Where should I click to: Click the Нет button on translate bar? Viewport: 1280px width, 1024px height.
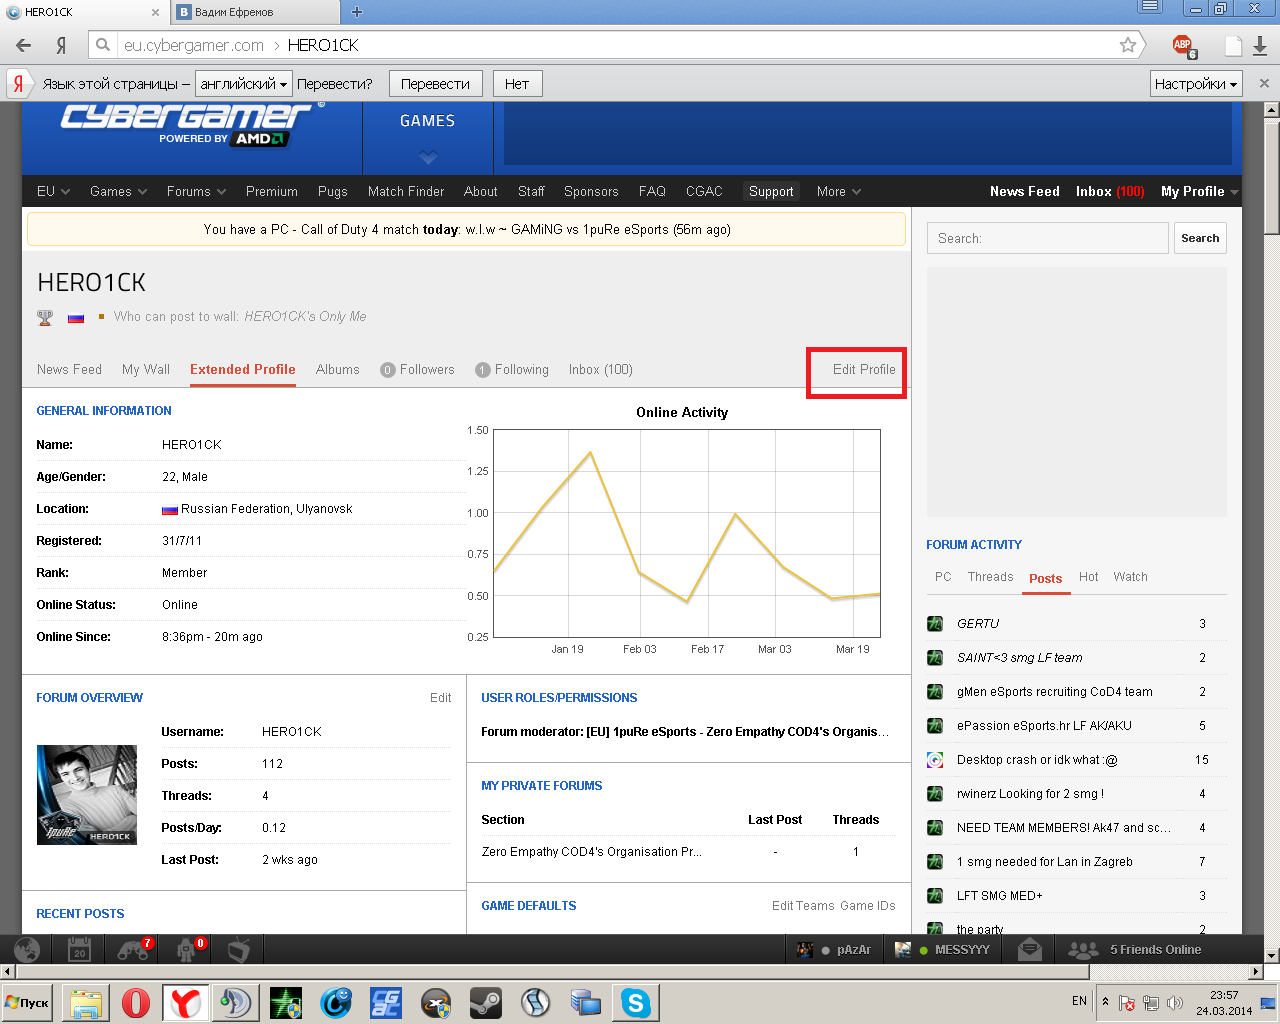517,84
